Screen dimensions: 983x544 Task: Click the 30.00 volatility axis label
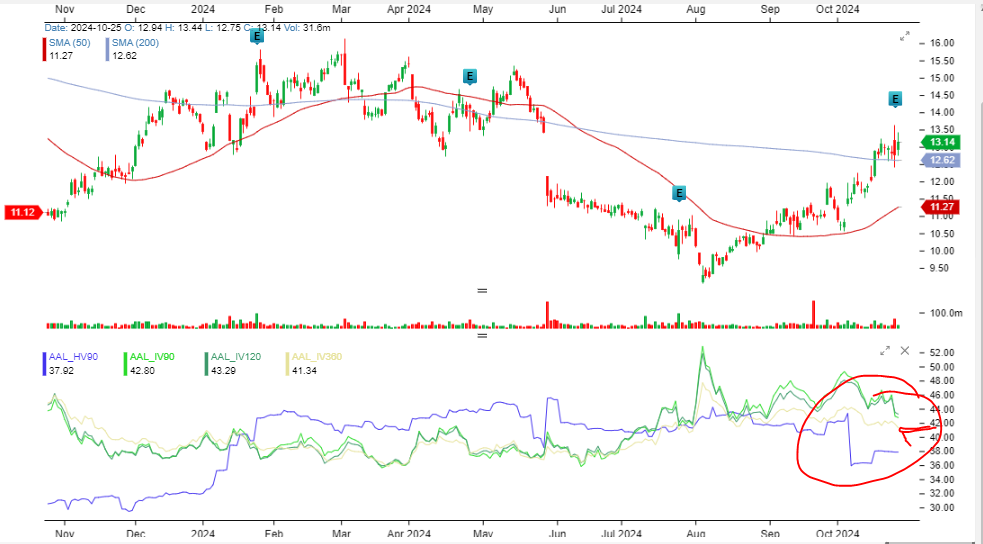coord(944,508)
